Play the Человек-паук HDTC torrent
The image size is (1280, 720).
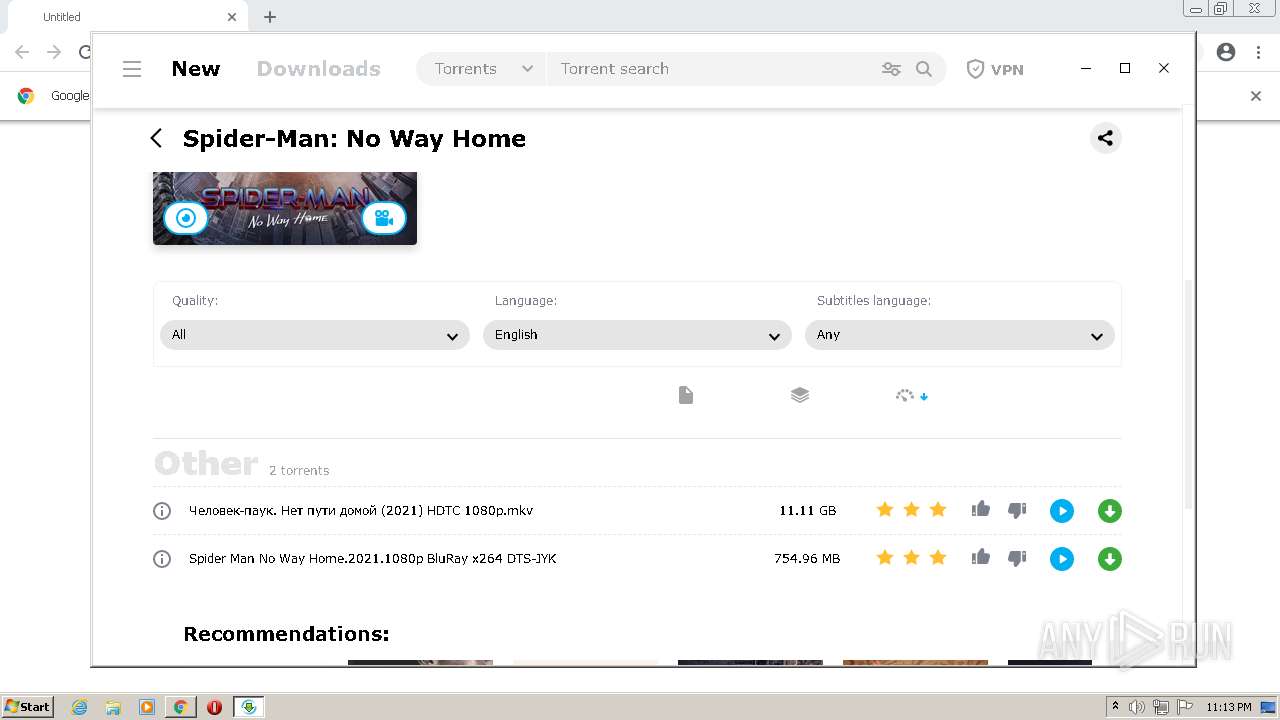click(x=1062, y=511)
